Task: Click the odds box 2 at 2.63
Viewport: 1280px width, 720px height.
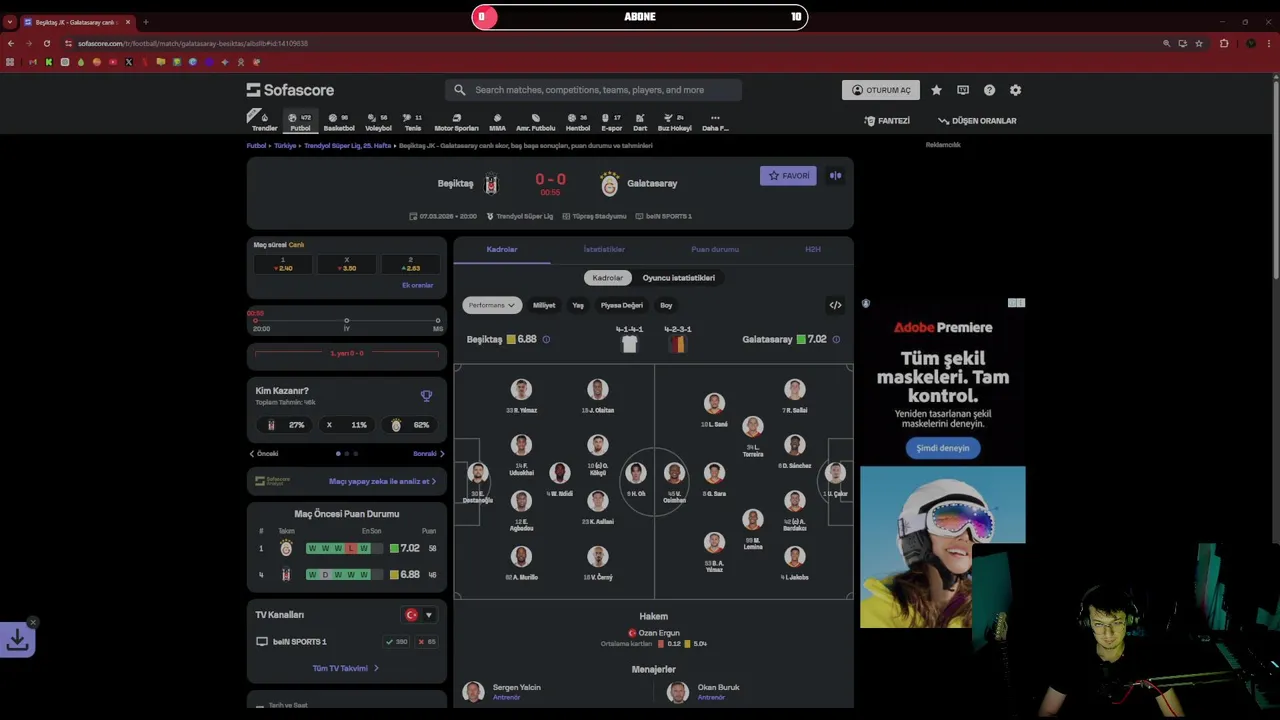Action: point(411,264)
